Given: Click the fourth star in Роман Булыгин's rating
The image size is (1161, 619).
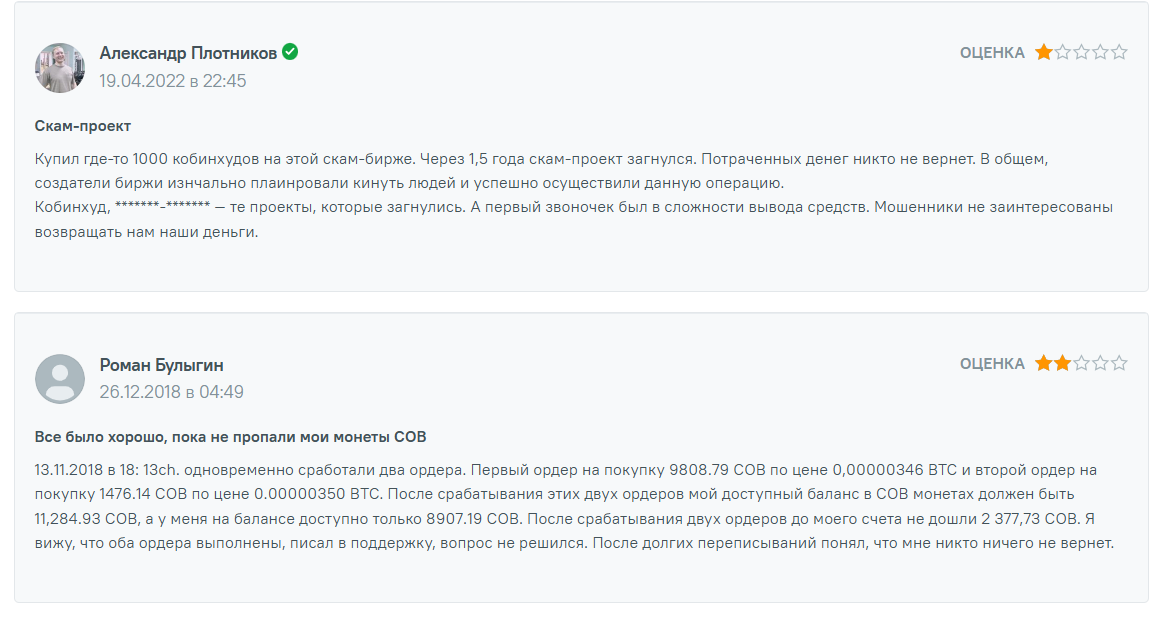Looking at the screenshot, I should [1100, 363].
